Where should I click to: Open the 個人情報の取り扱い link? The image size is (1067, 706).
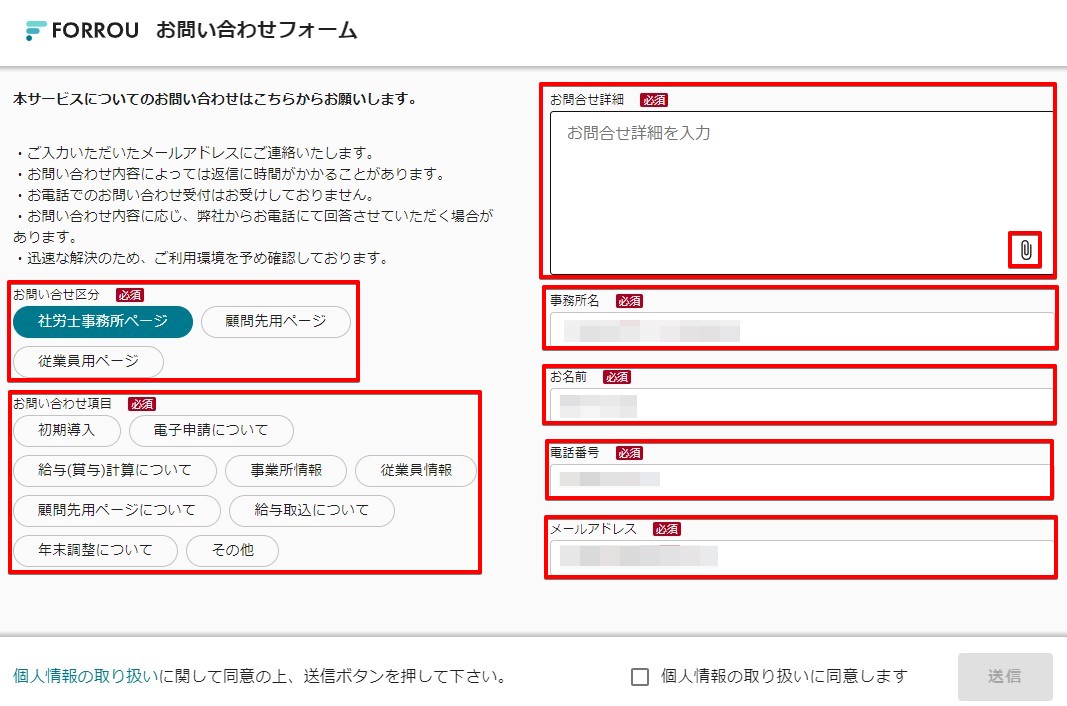click(x=85, y=677)
